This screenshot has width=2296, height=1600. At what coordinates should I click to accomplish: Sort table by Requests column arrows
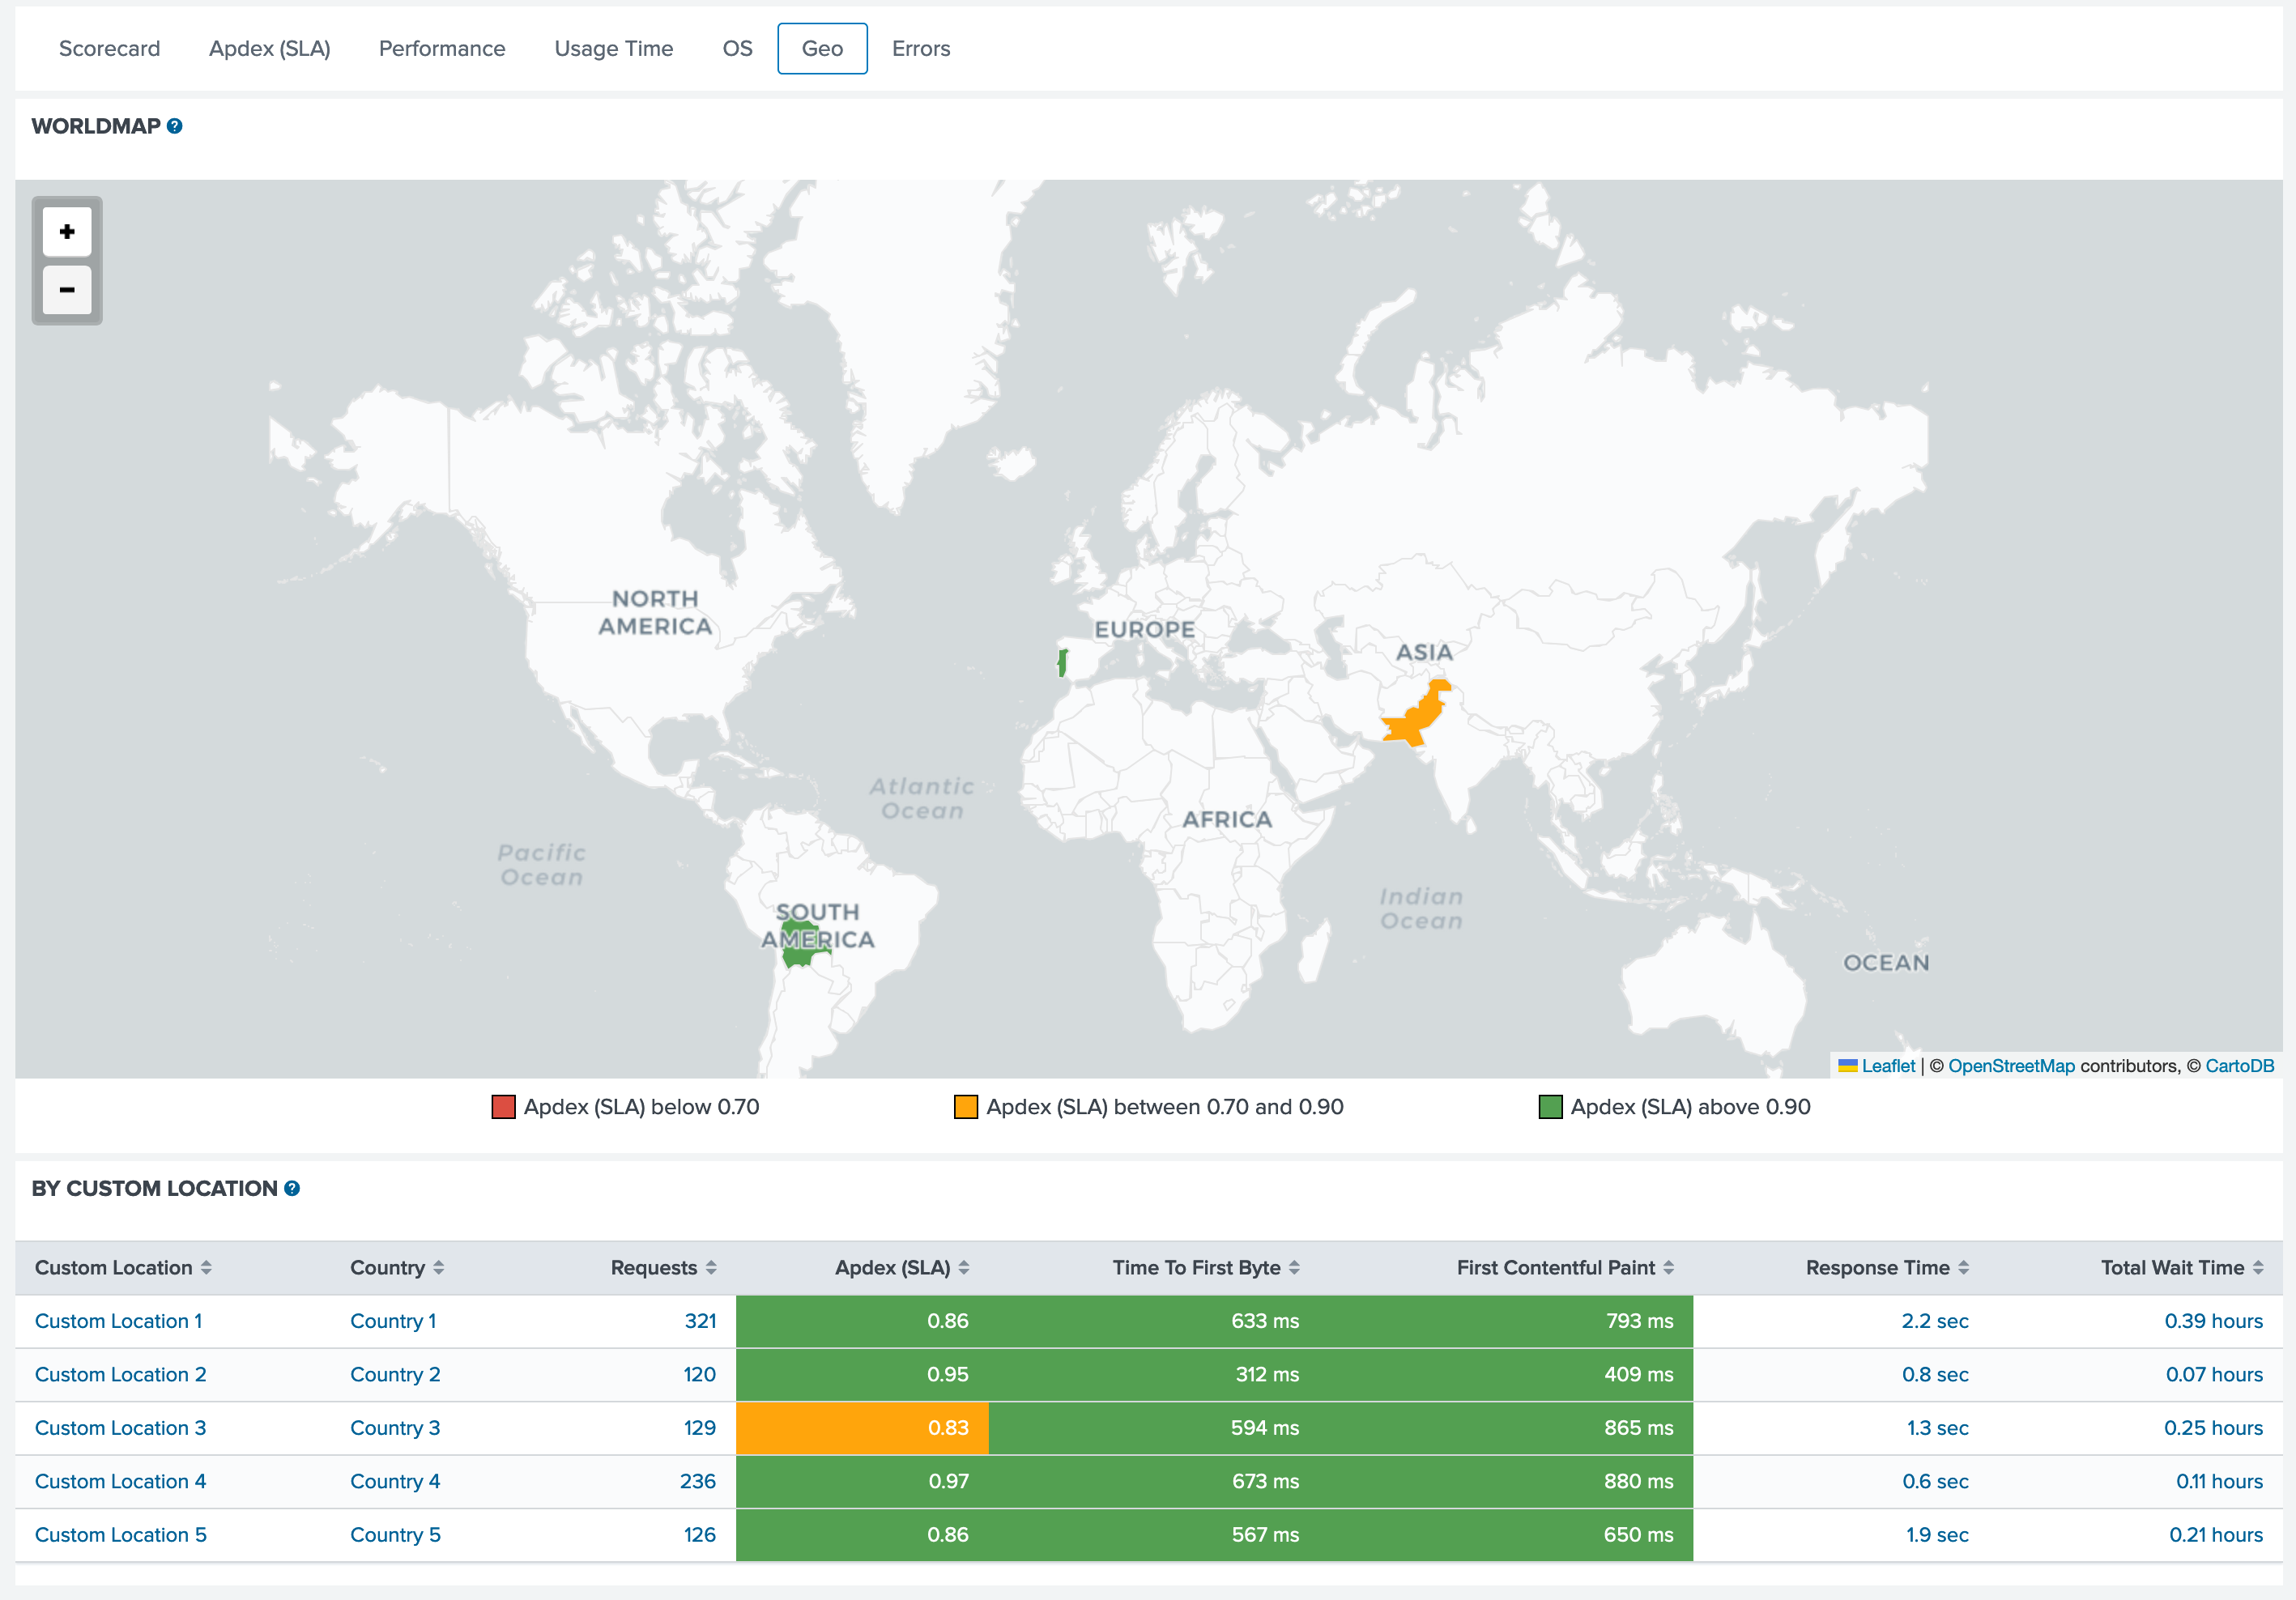[711, 1267]
